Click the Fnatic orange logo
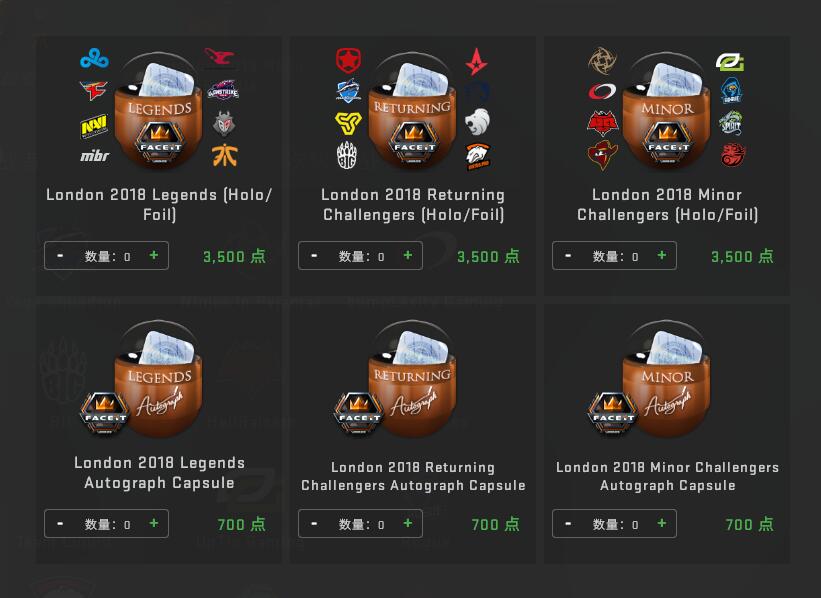 [225, 155]
